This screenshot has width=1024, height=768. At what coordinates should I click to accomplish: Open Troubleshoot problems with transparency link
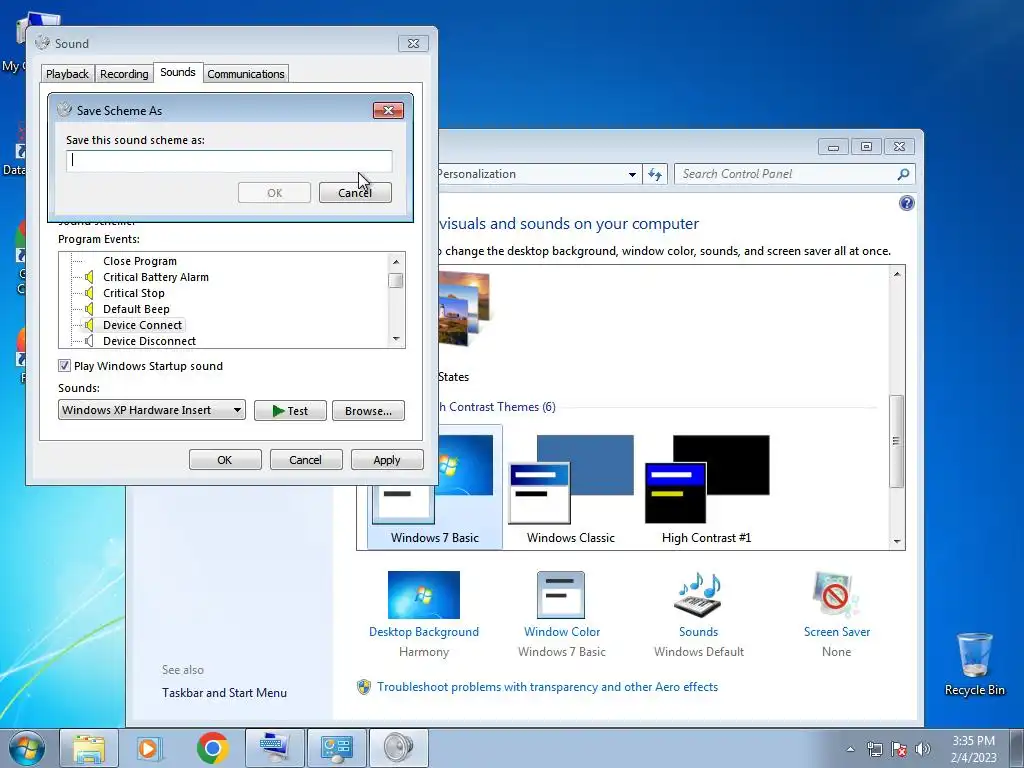click(x=547, y=687)
